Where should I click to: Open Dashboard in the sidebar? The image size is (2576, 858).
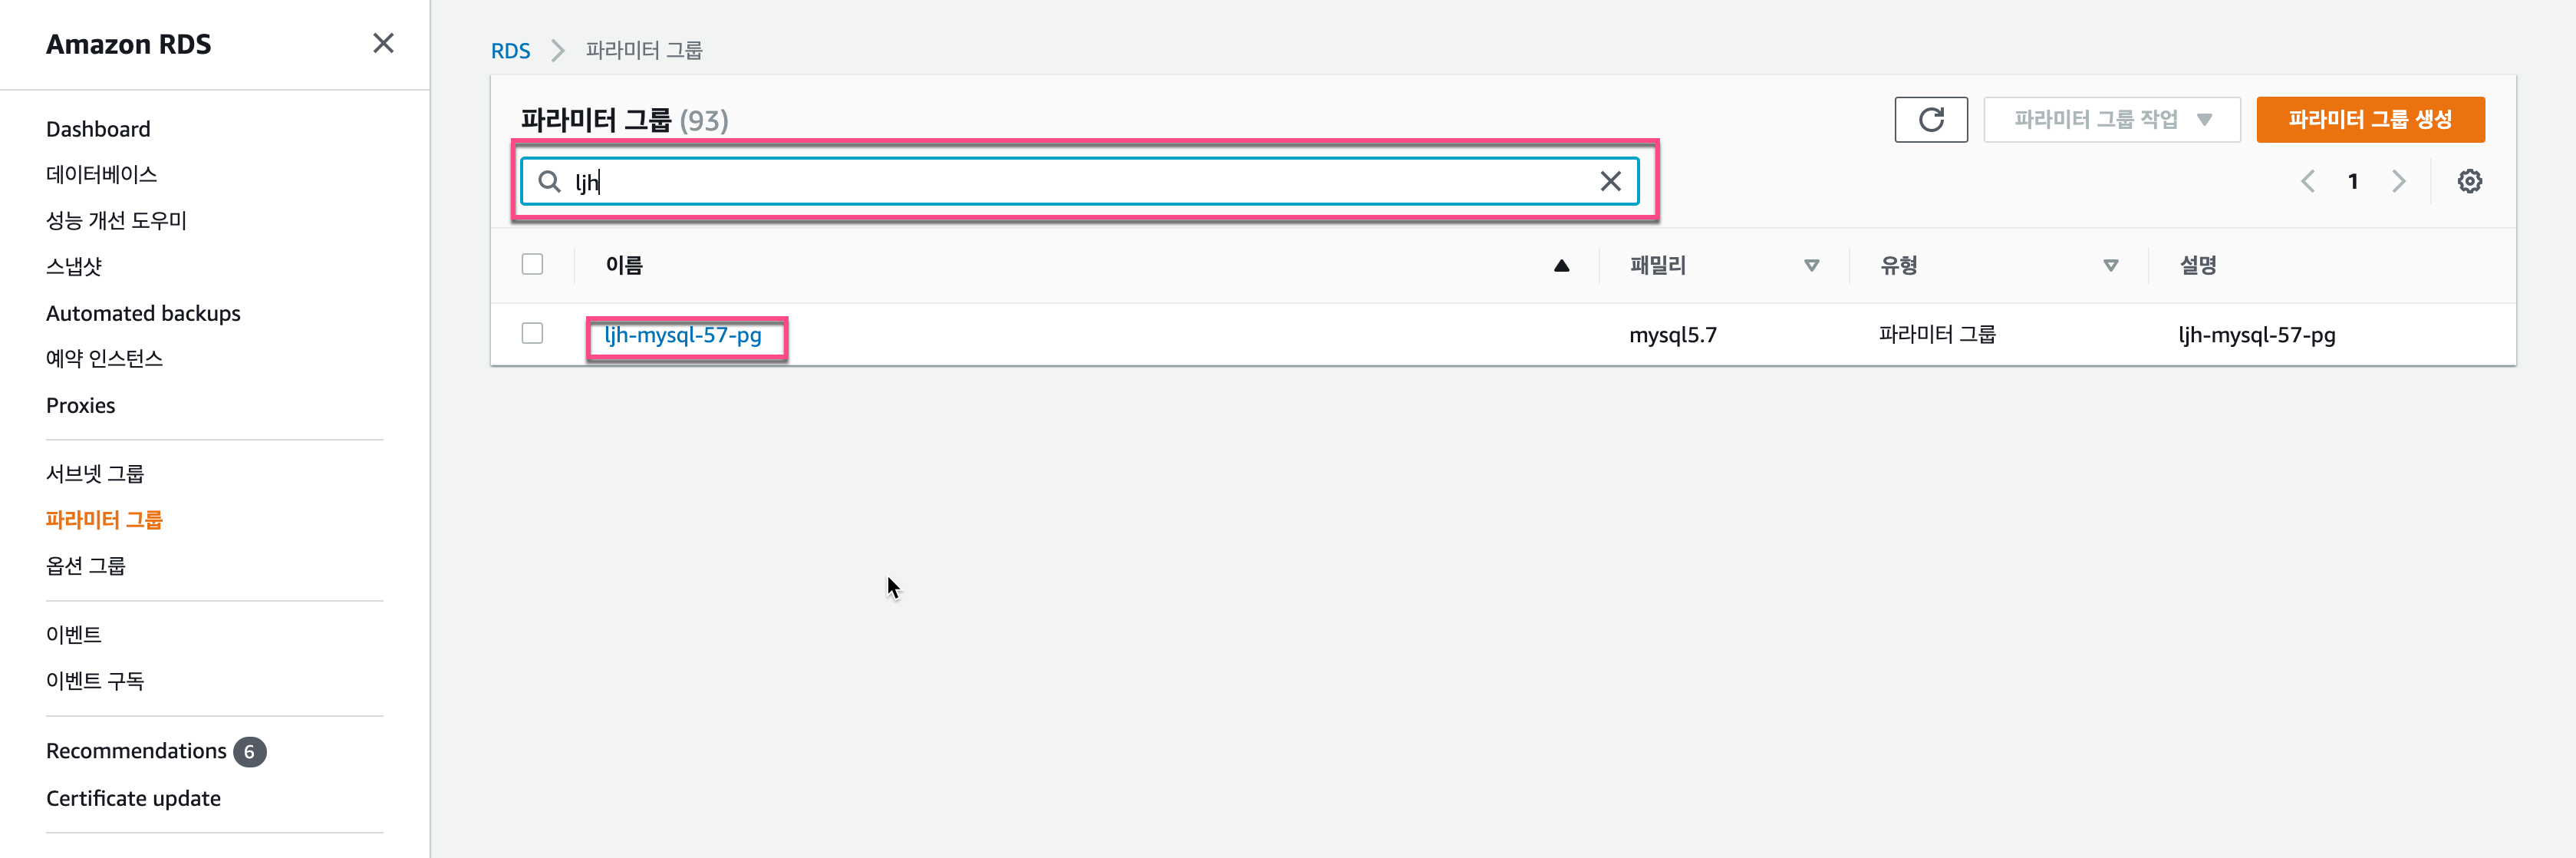coord(98,129)
